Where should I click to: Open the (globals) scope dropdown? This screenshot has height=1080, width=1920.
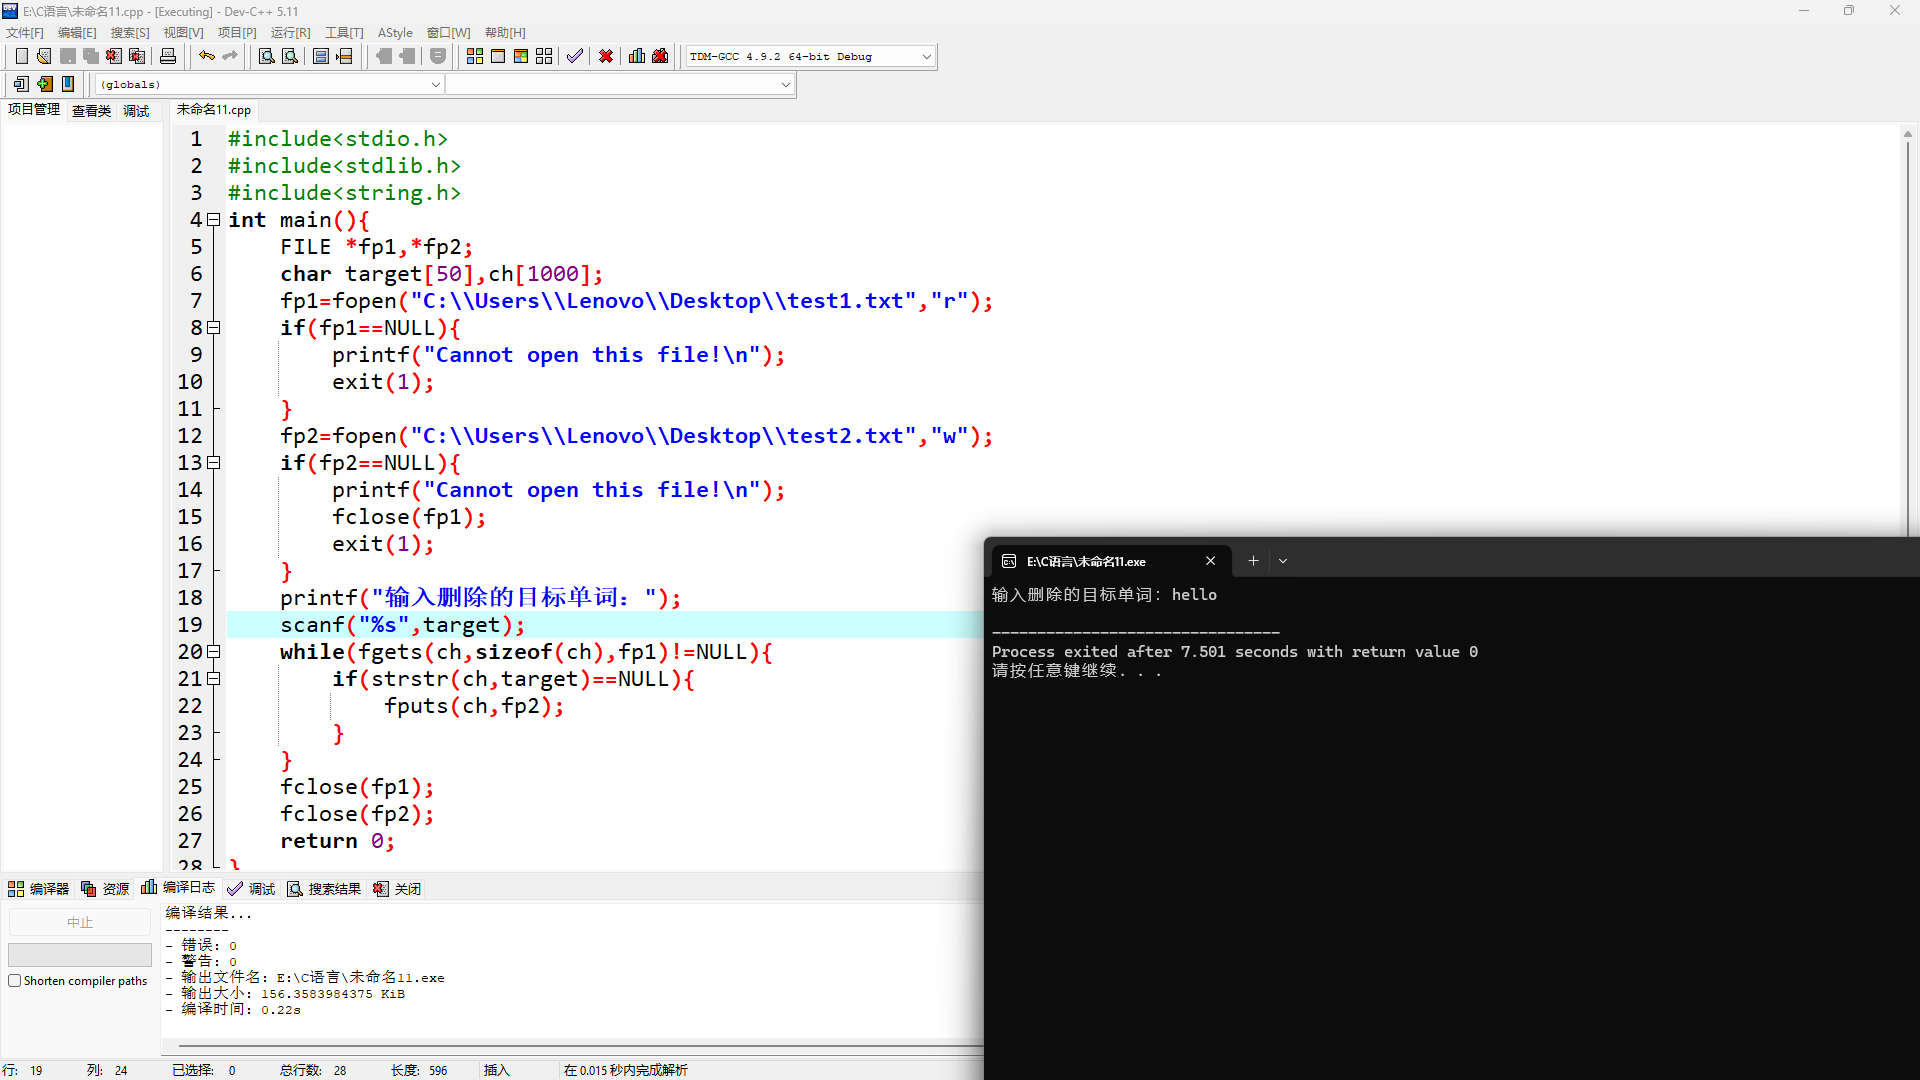tap(435, 85)
